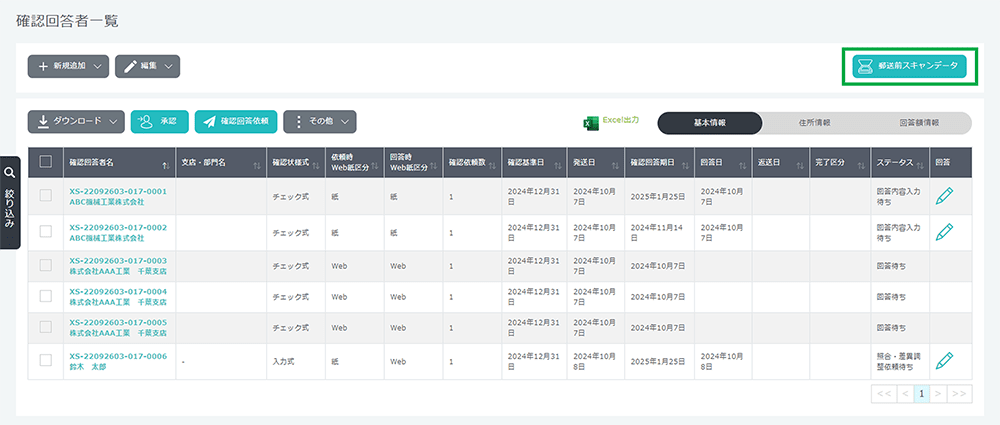Viewport: 1000px width, 425px height.
Task: Click 確認回答依頼 paper-plane button
Action: point(235,122)
